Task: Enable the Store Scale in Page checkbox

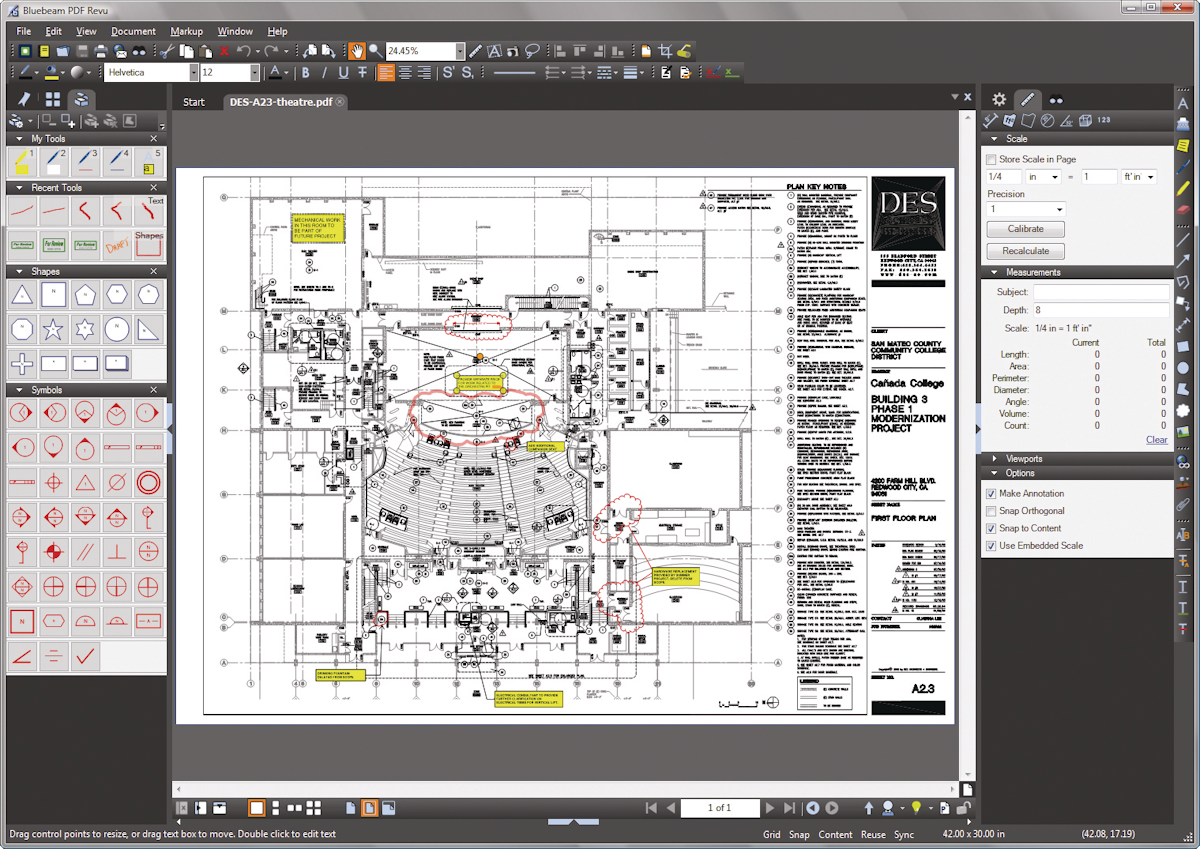Action: 991,159
